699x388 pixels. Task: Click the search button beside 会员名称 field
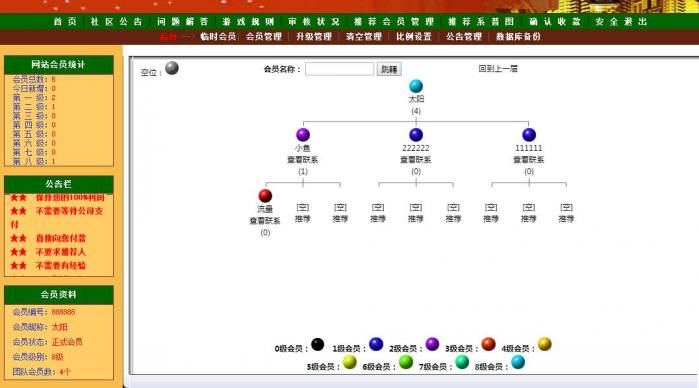389,69
